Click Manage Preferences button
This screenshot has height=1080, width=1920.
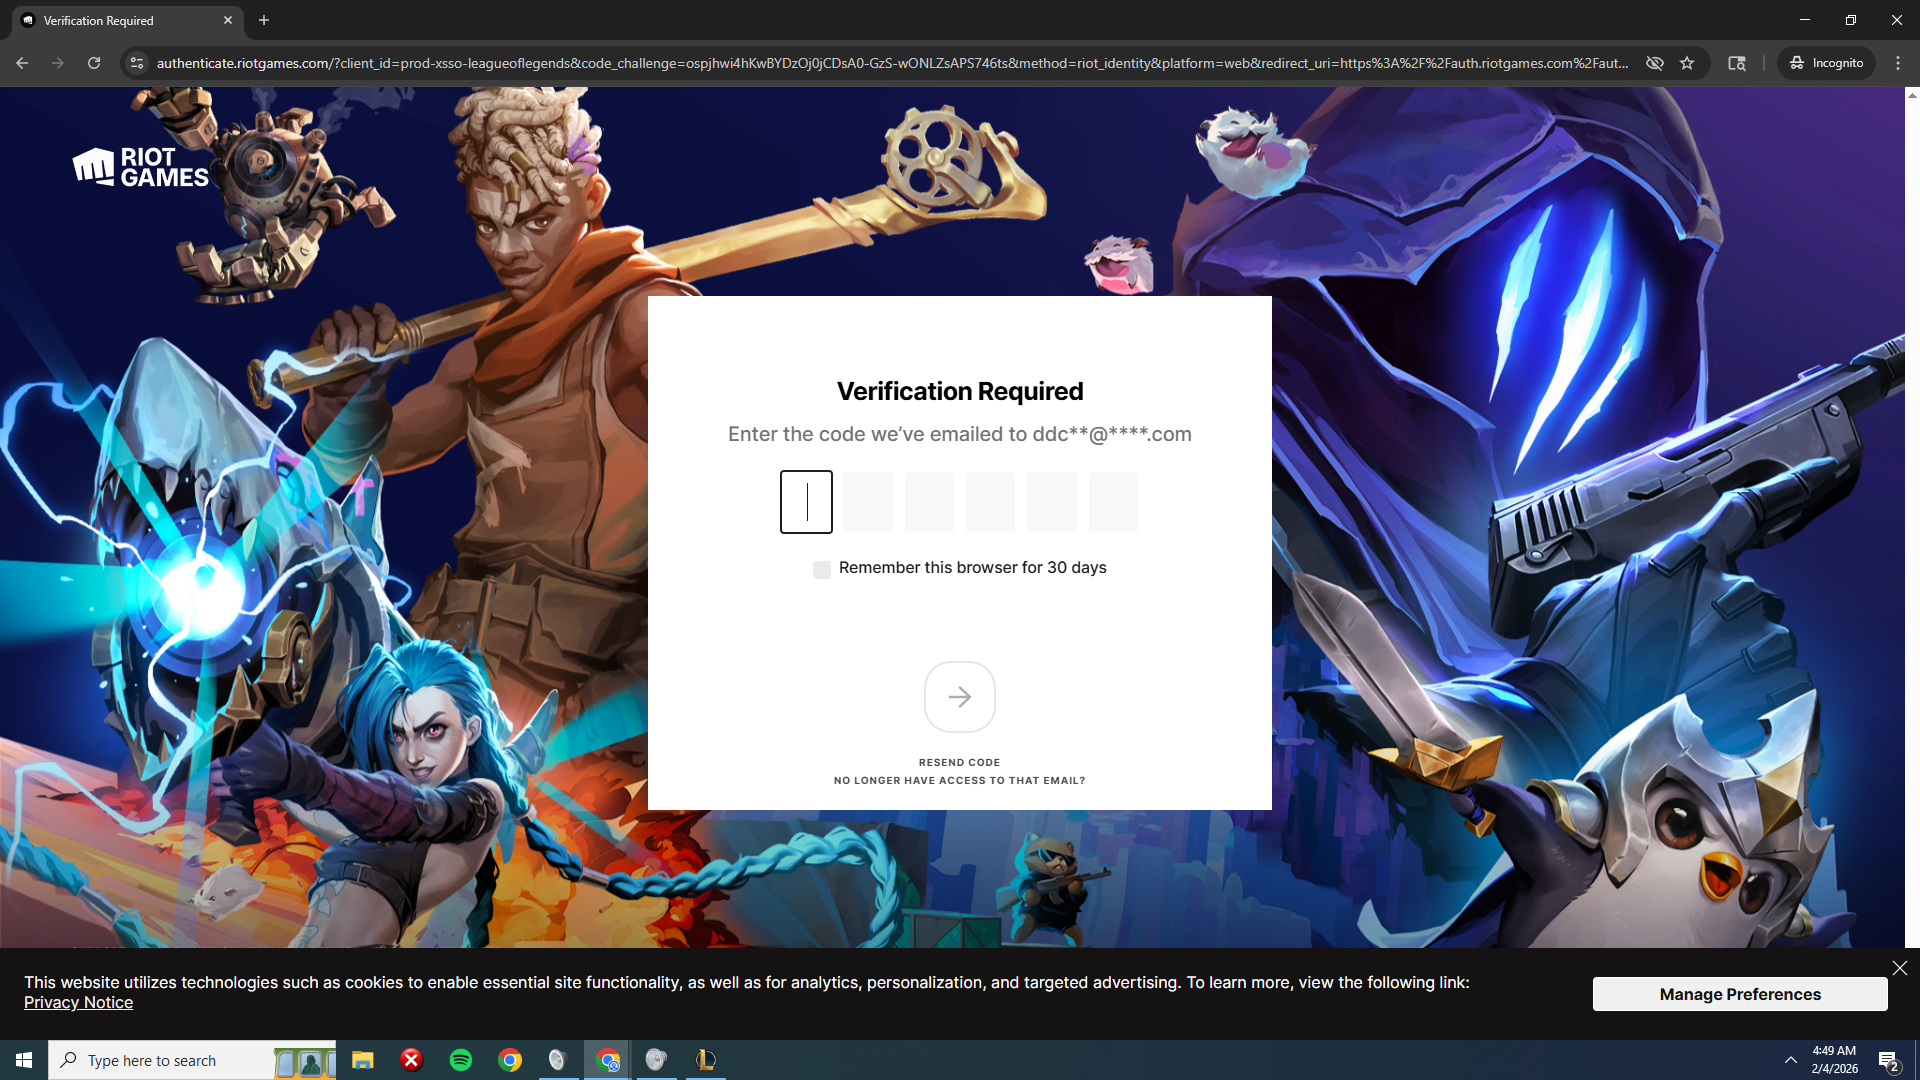[x=1739, y=994]
